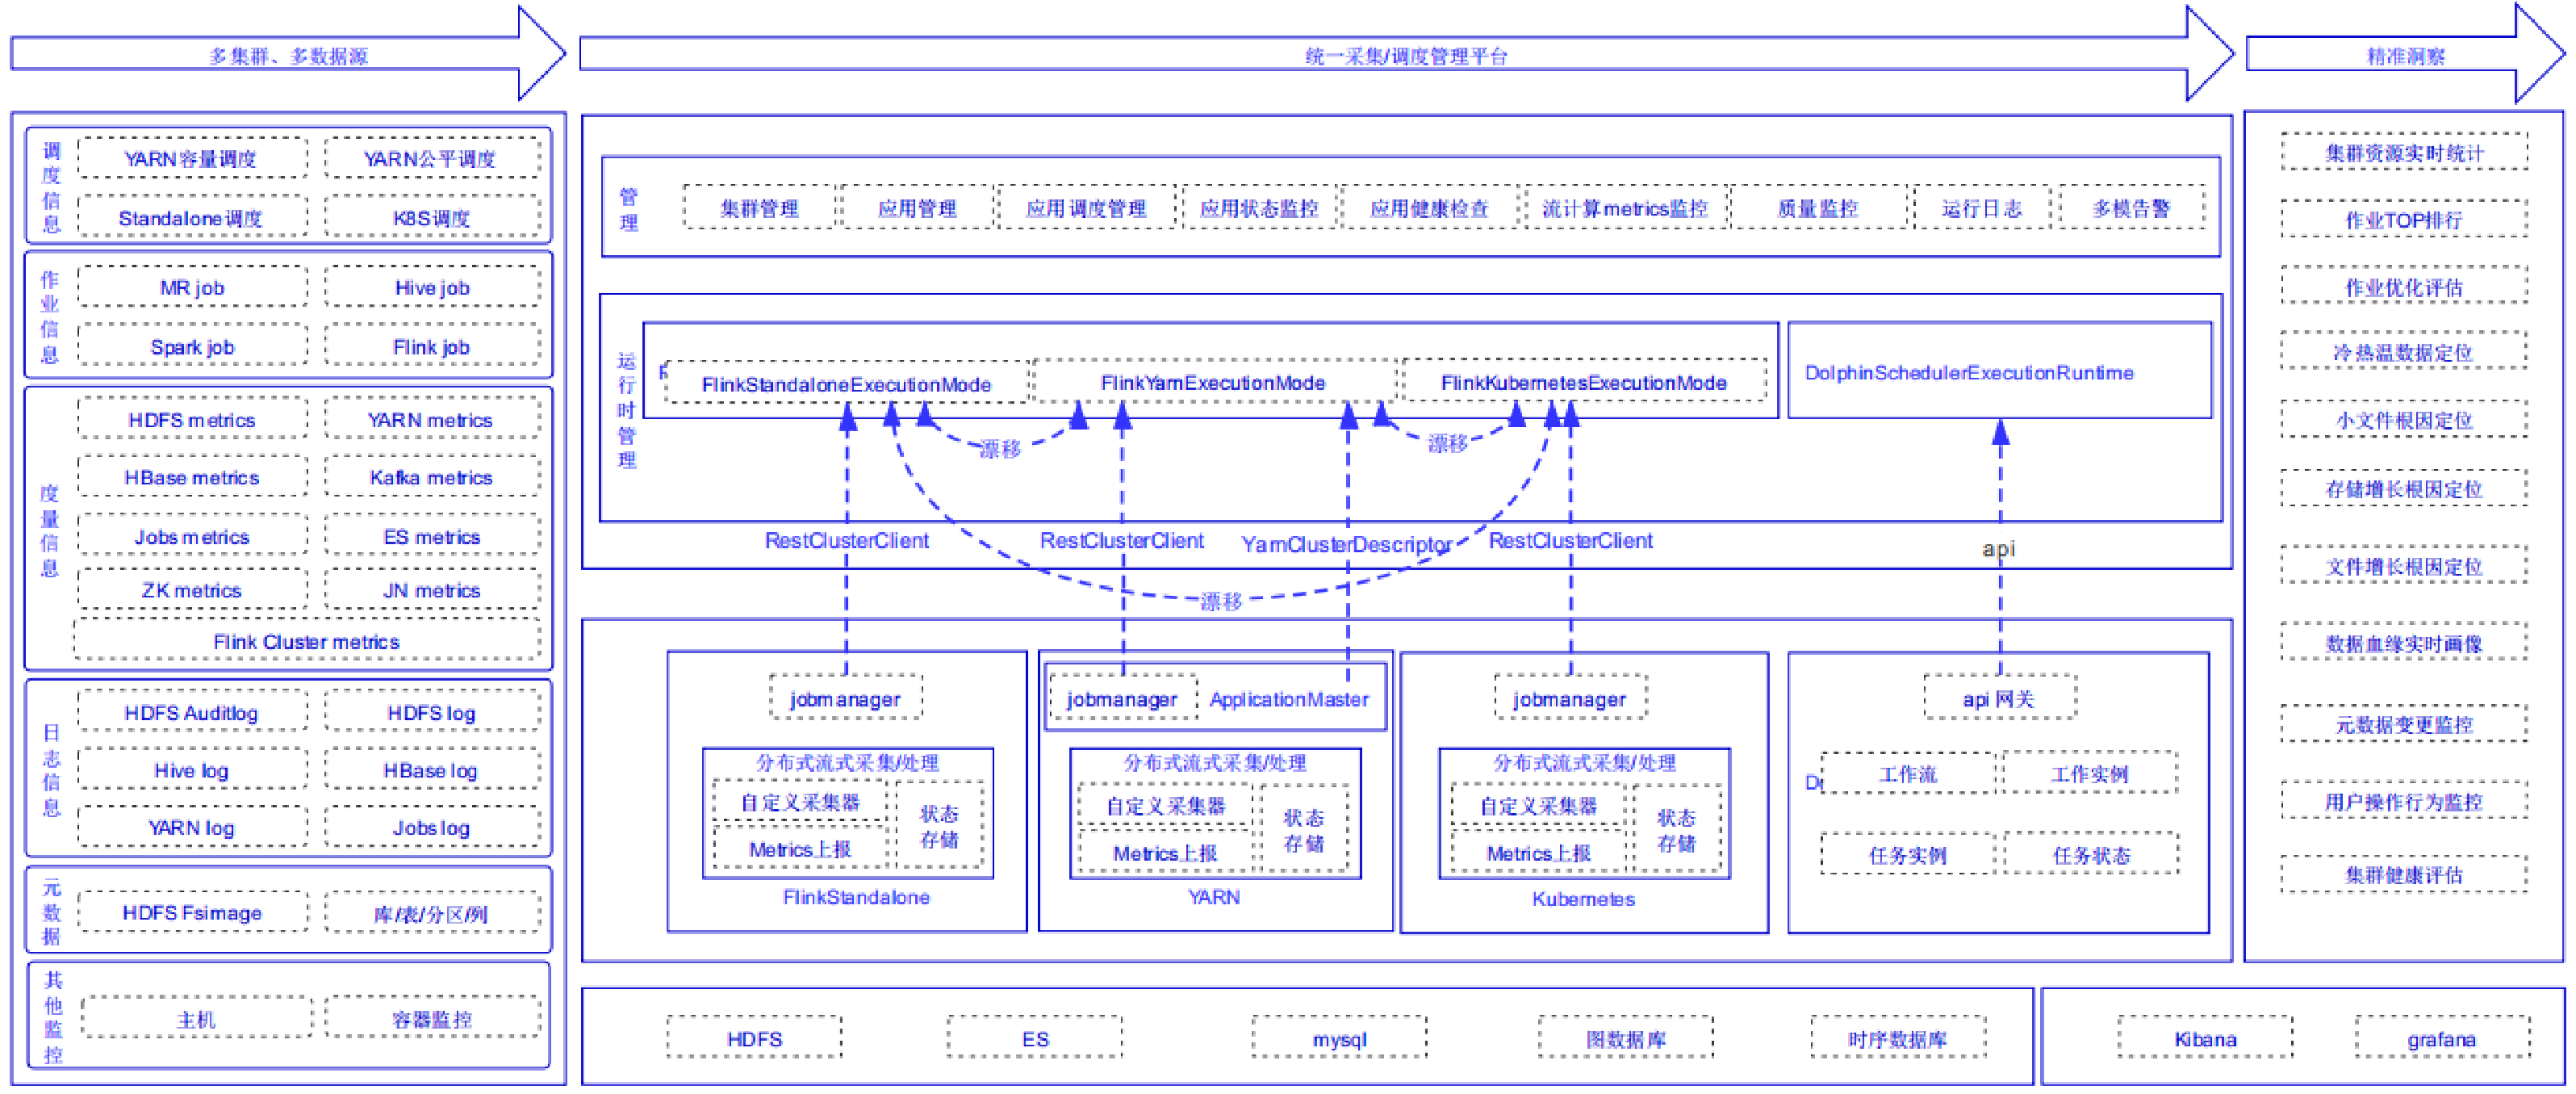The height and width of the screenshot is (1094, 2576).
Task: Select the 任务状态 box
Action: 2091,853
